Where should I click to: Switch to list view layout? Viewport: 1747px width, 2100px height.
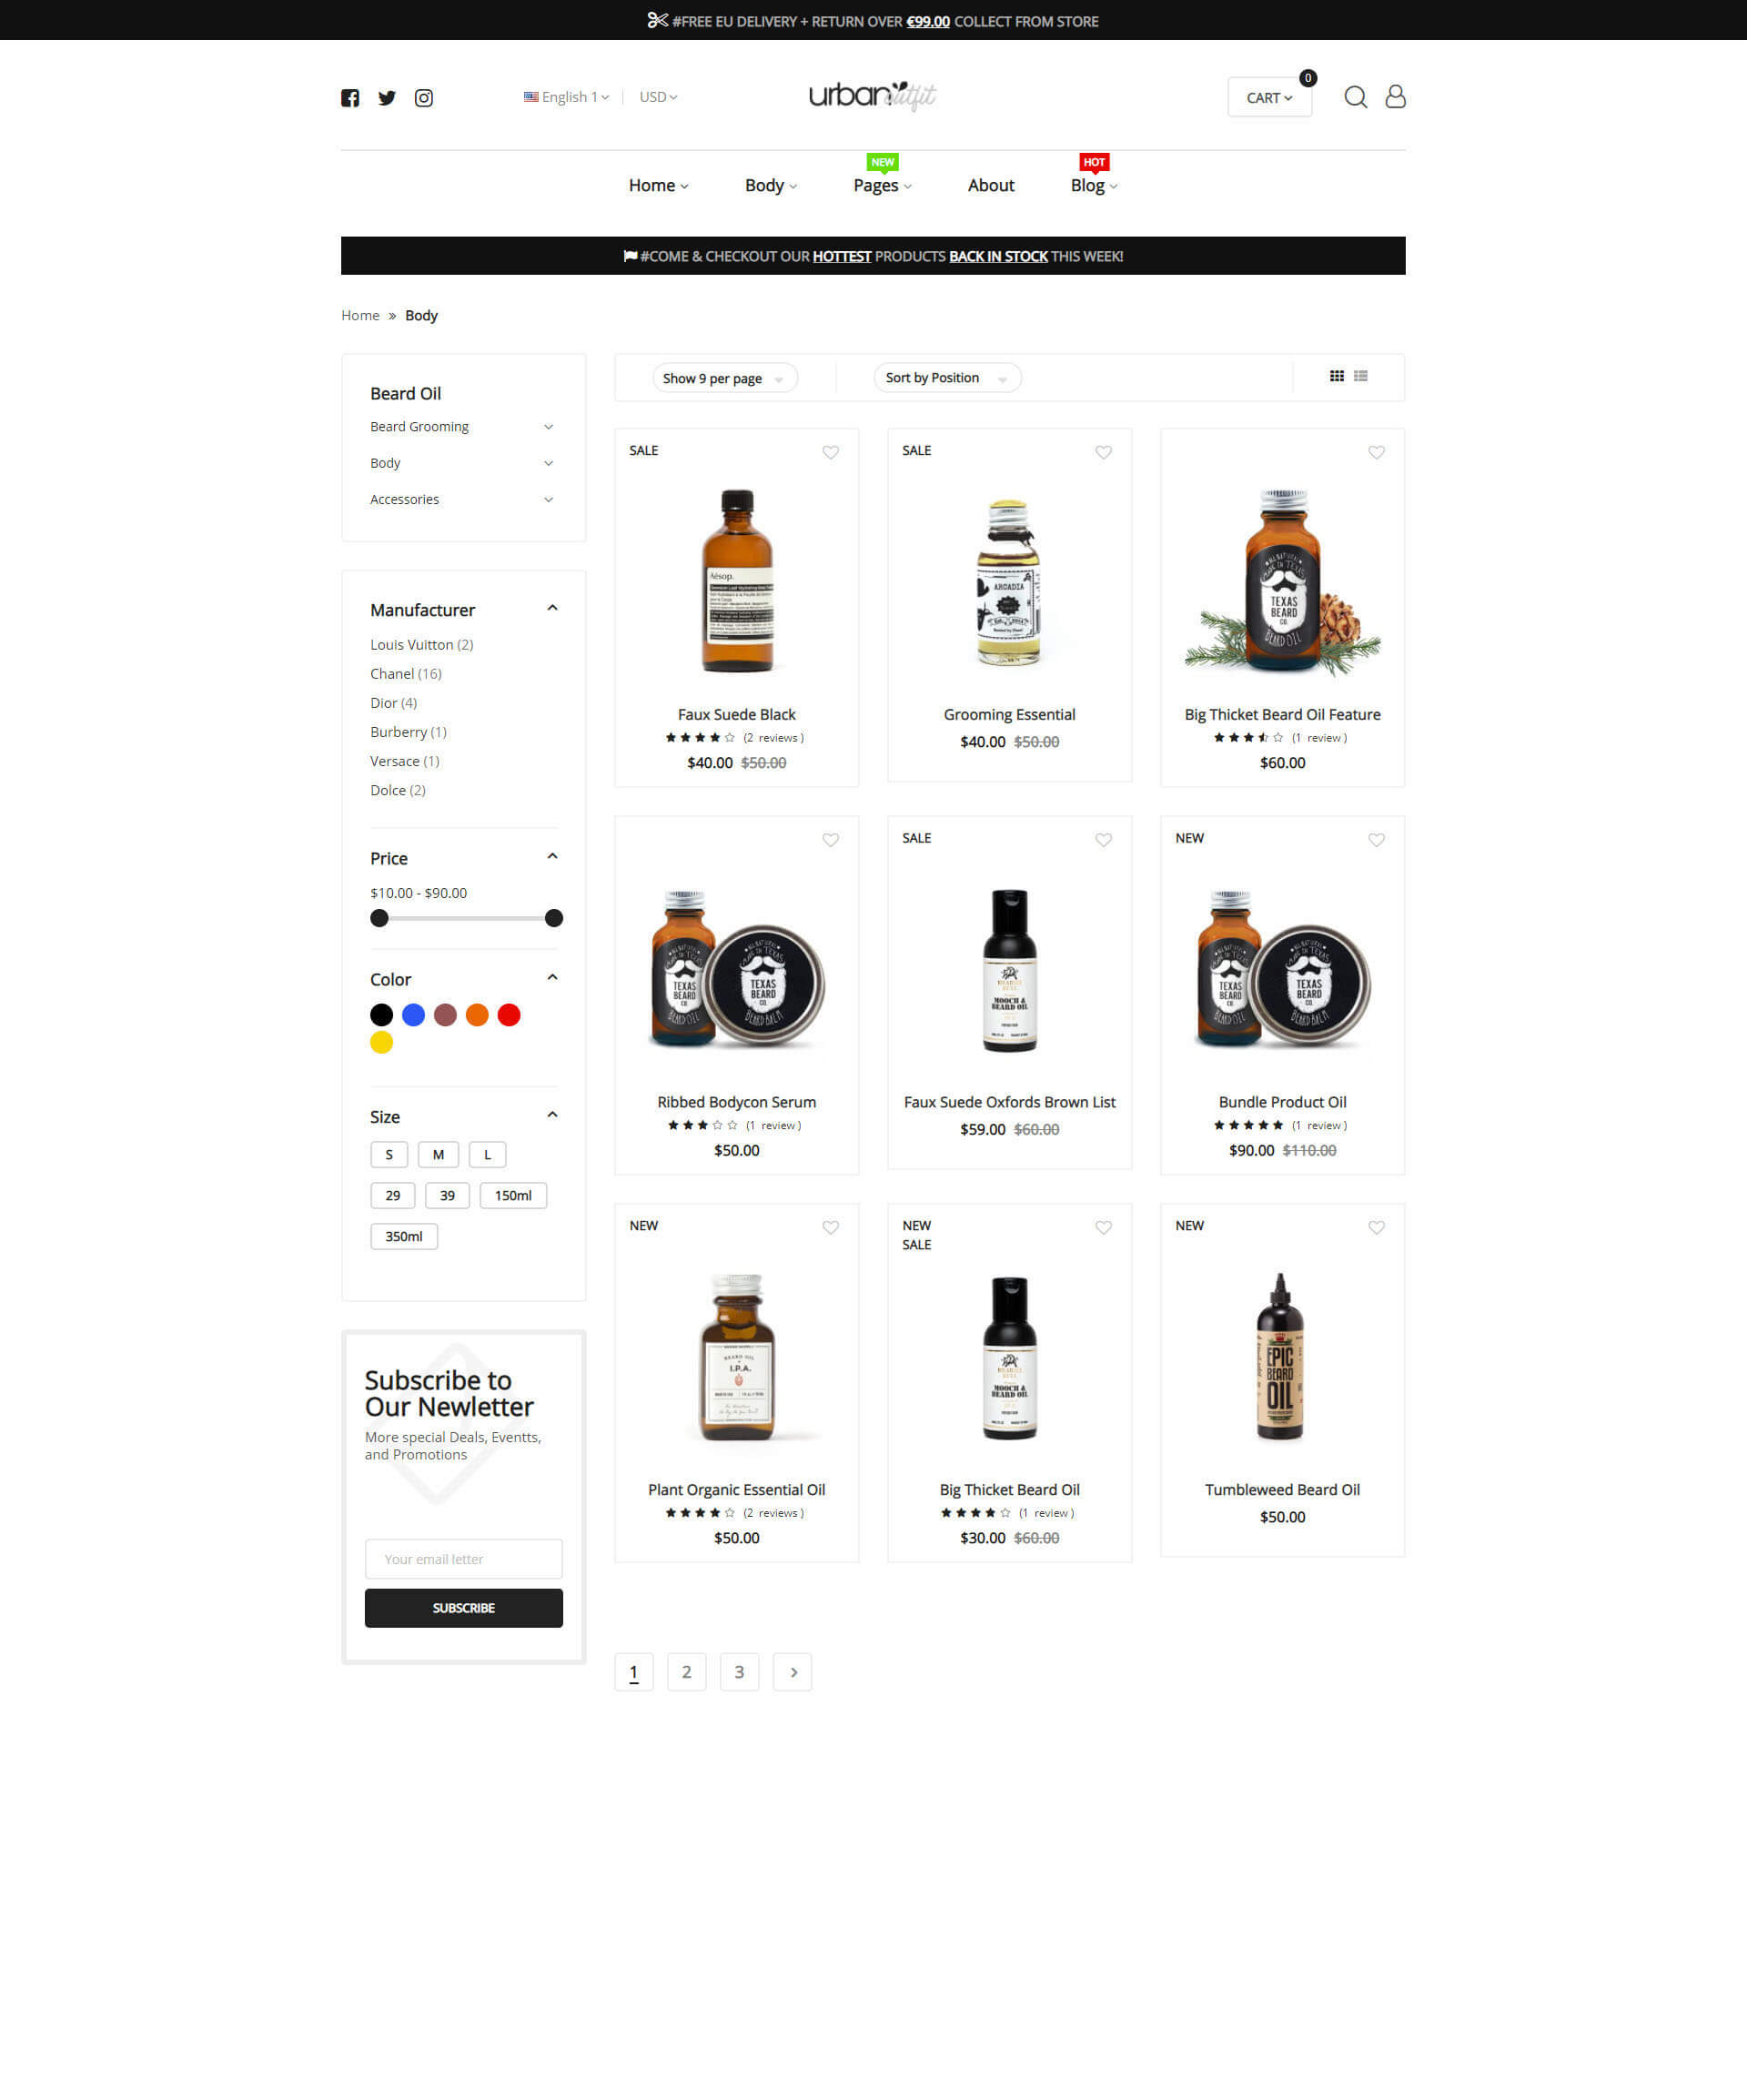click(1361, 376)
